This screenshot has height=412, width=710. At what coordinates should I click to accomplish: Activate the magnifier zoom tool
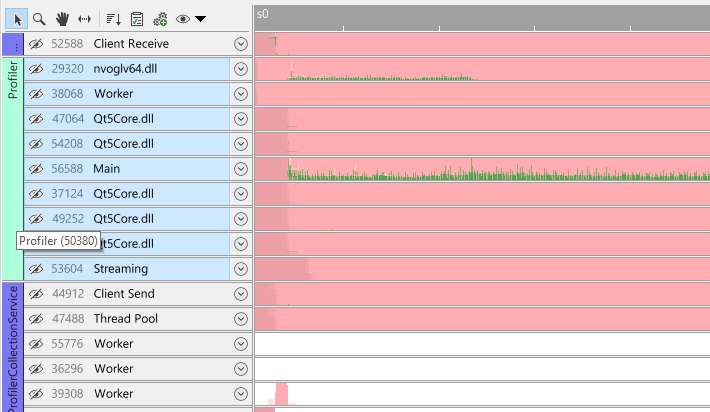tap(38, 18)
